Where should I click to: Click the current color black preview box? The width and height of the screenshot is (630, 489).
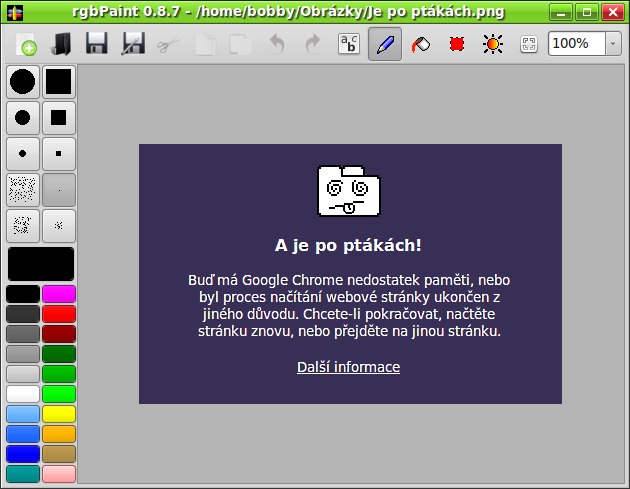tap(41, 264)
